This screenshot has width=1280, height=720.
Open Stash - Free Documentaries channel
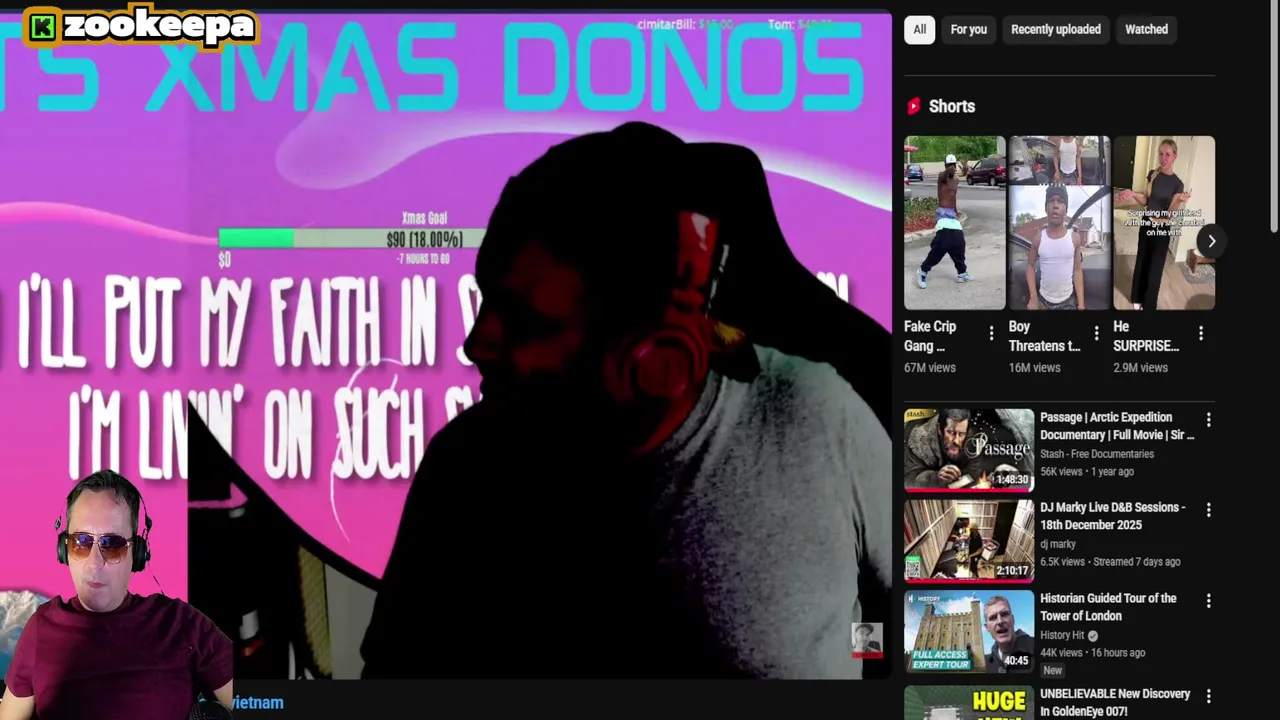1097,454
